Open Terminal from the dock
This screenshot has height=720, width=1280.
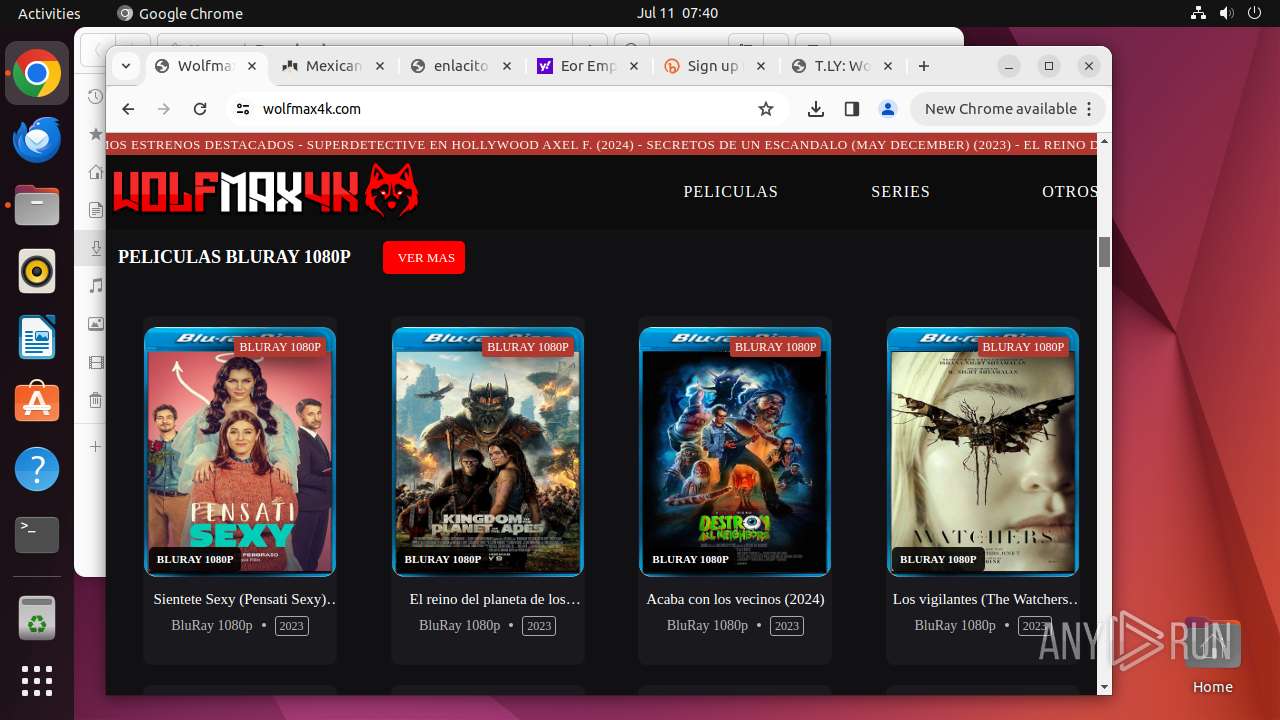point(37,535)
